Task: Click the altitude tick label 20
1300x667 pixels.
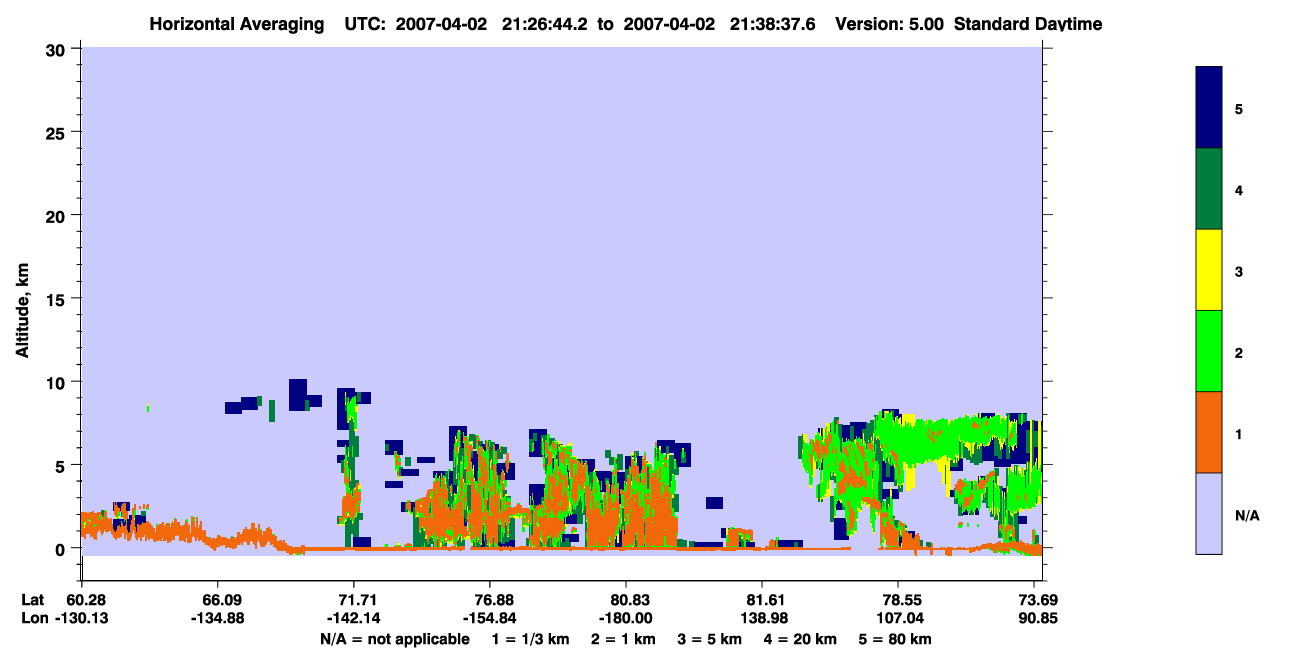Action: pyautogui.click(x=58, y=215)
